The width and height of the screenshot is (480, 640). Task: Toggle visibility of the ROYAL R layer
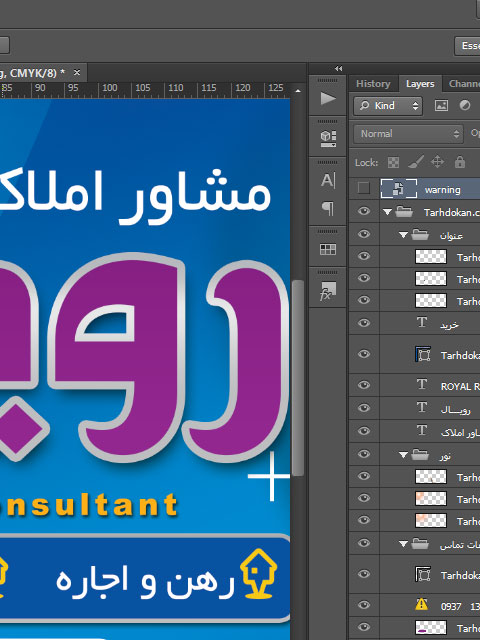pos(364,385)
